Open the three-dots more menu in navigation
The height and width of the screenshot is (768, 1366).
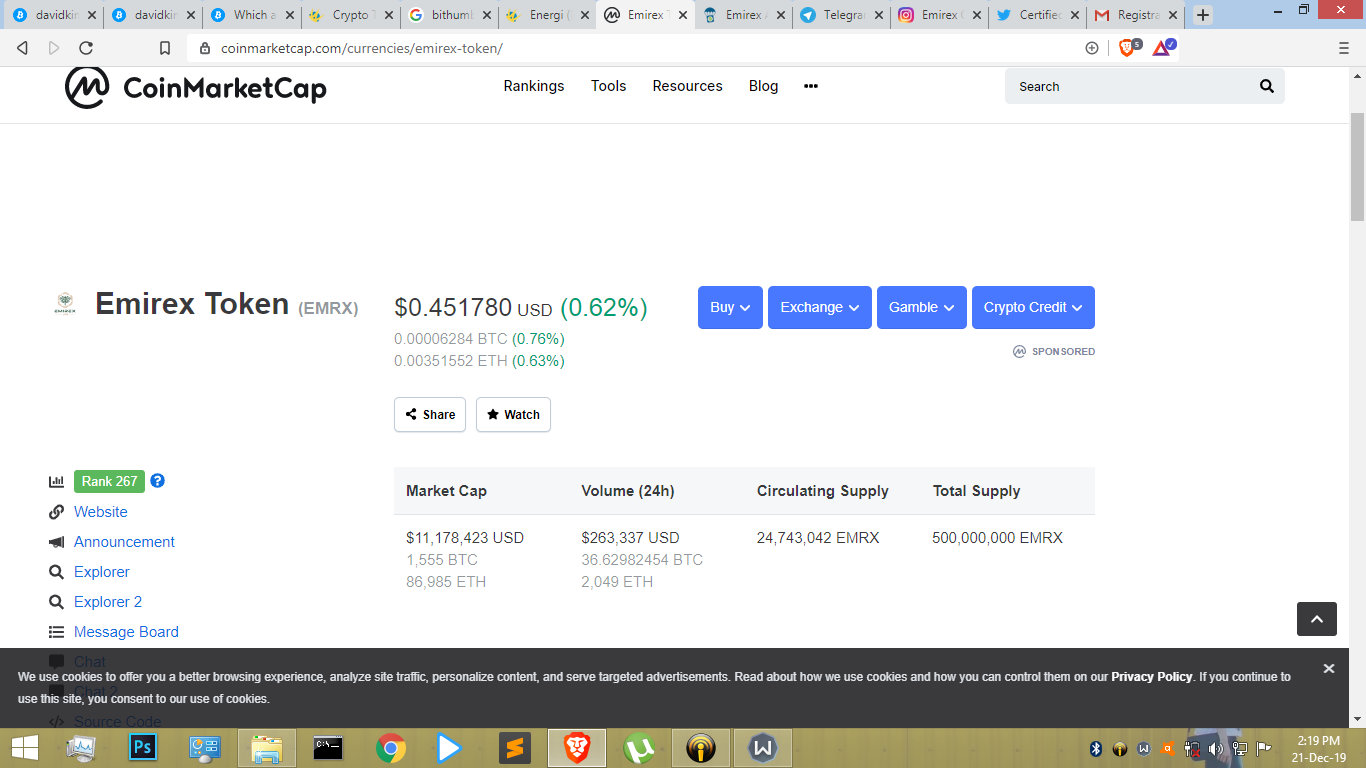tap(811, 86)
